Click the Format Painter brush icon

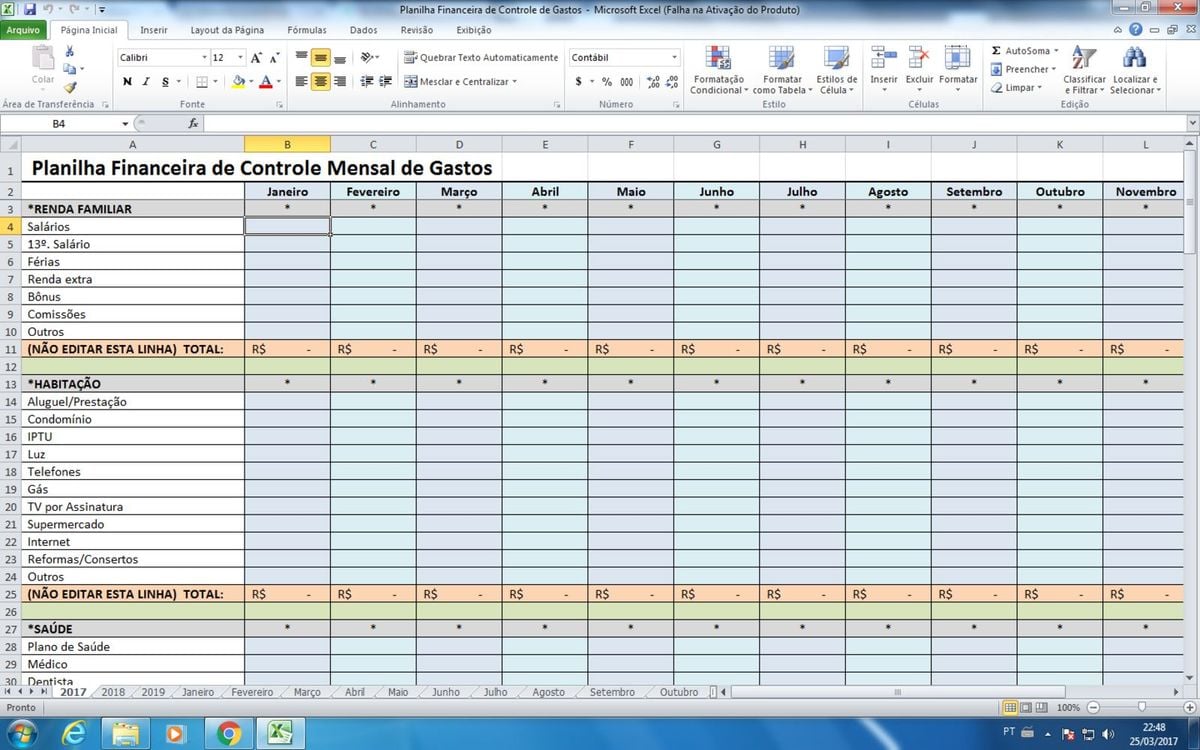tap(70, 87)
